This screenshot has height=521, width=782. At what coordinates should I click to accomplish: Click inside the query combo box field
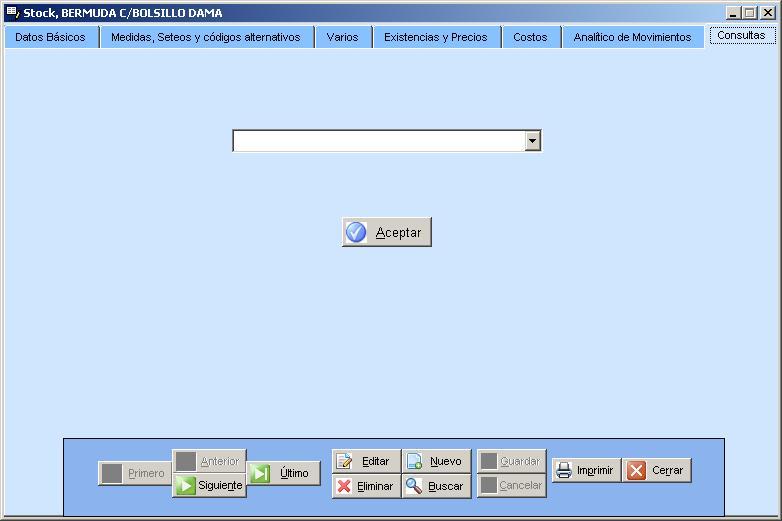(378, 141)
